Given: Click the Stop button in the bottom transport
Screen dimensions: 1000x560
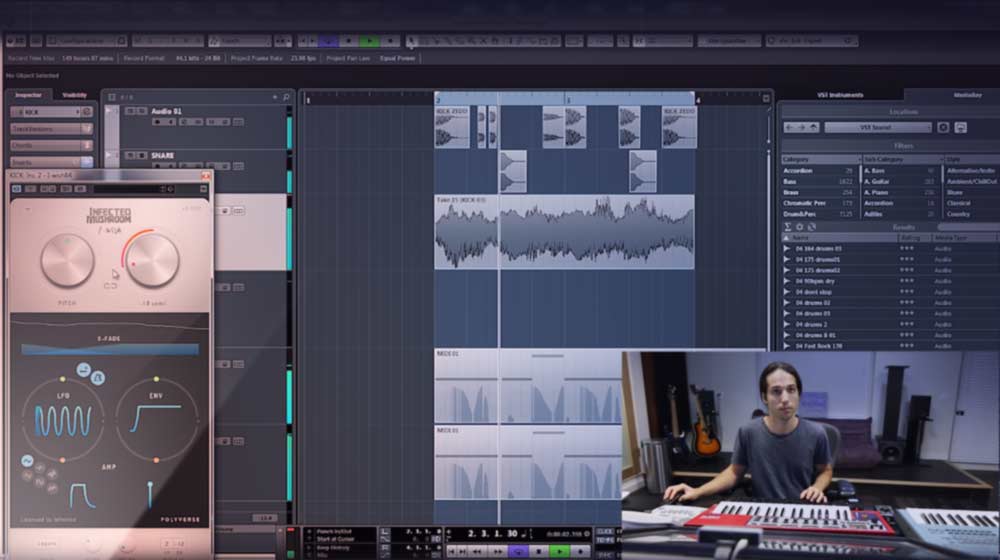Looking at the screenshot, I should coord(541,551).
